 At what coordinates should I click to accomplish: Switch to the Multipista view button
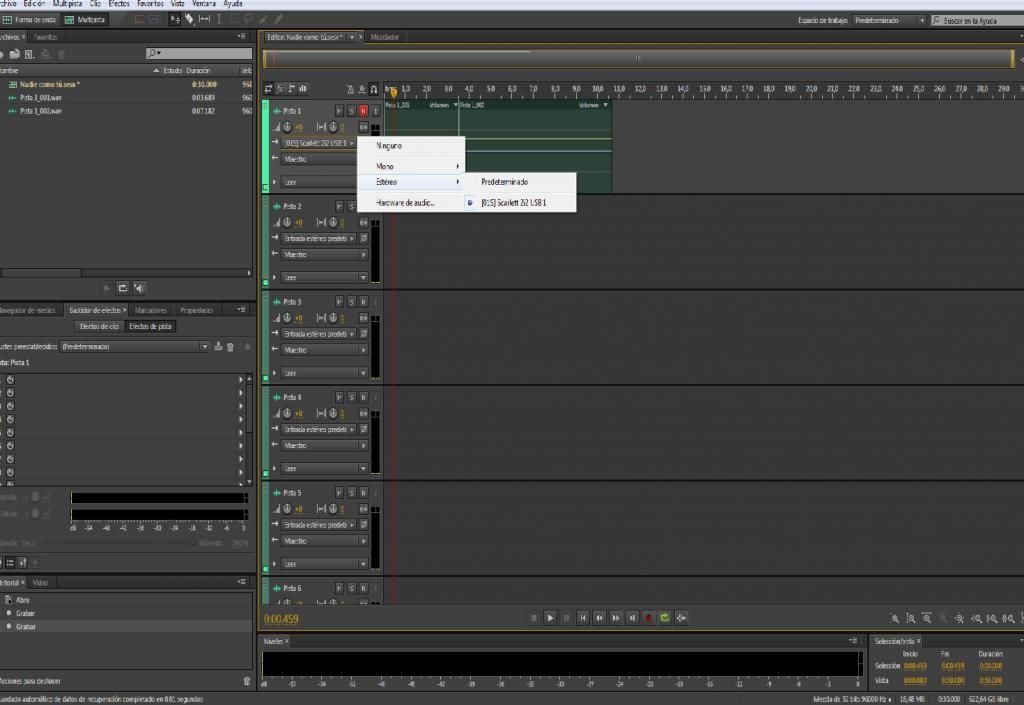83,19
